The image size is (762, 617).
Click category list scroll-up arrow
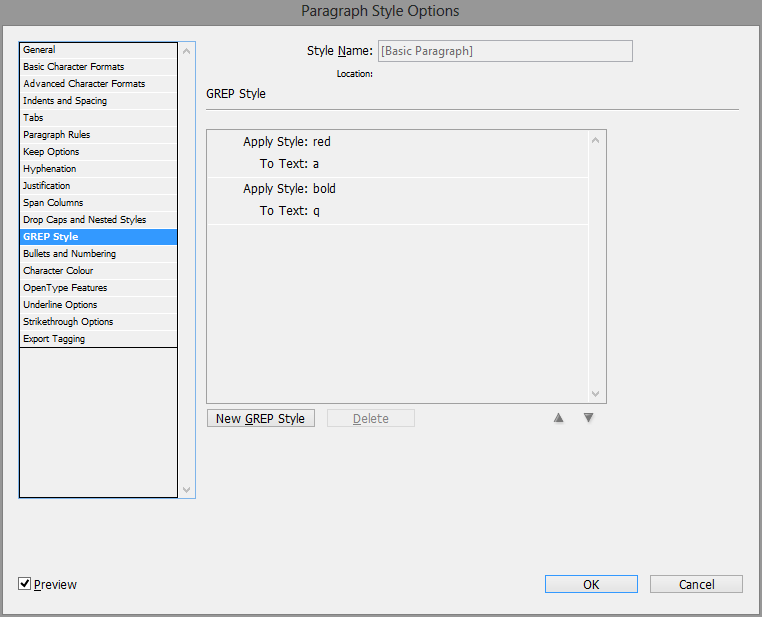(187, 51)
